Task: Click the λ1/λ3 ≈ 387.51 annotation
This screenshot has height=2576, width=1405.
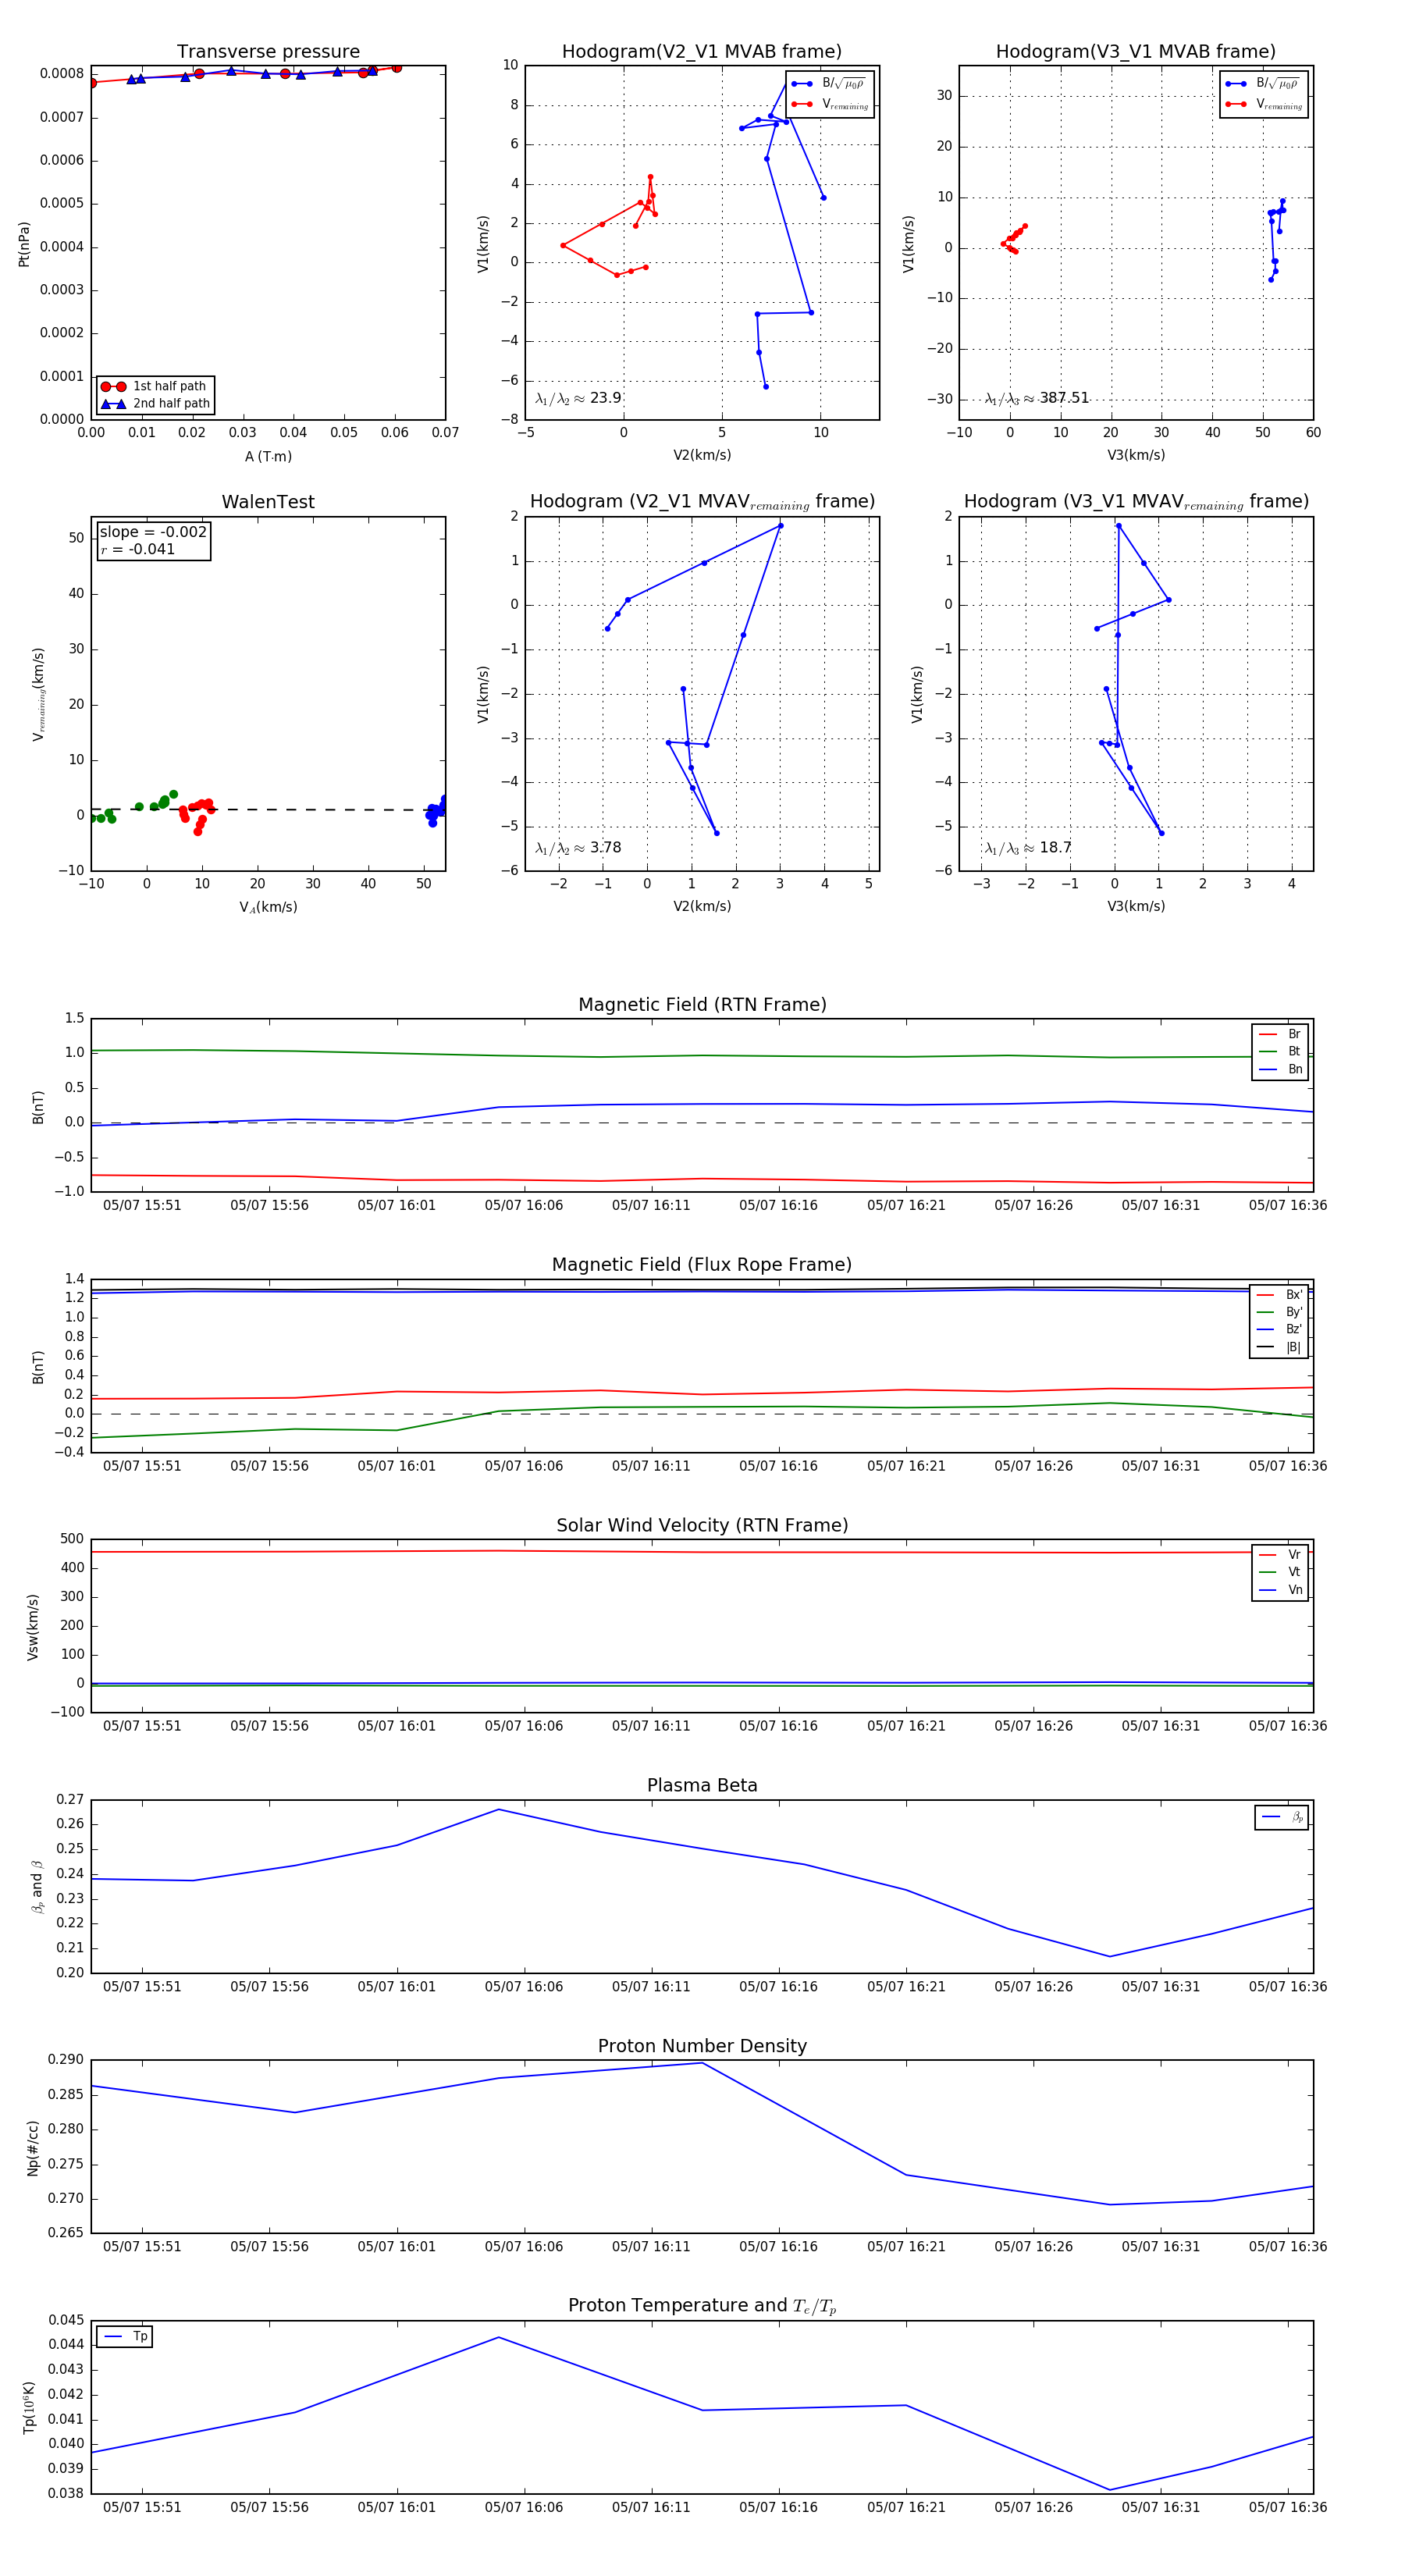Action: pyautogui.click(x=1036, y=398)
